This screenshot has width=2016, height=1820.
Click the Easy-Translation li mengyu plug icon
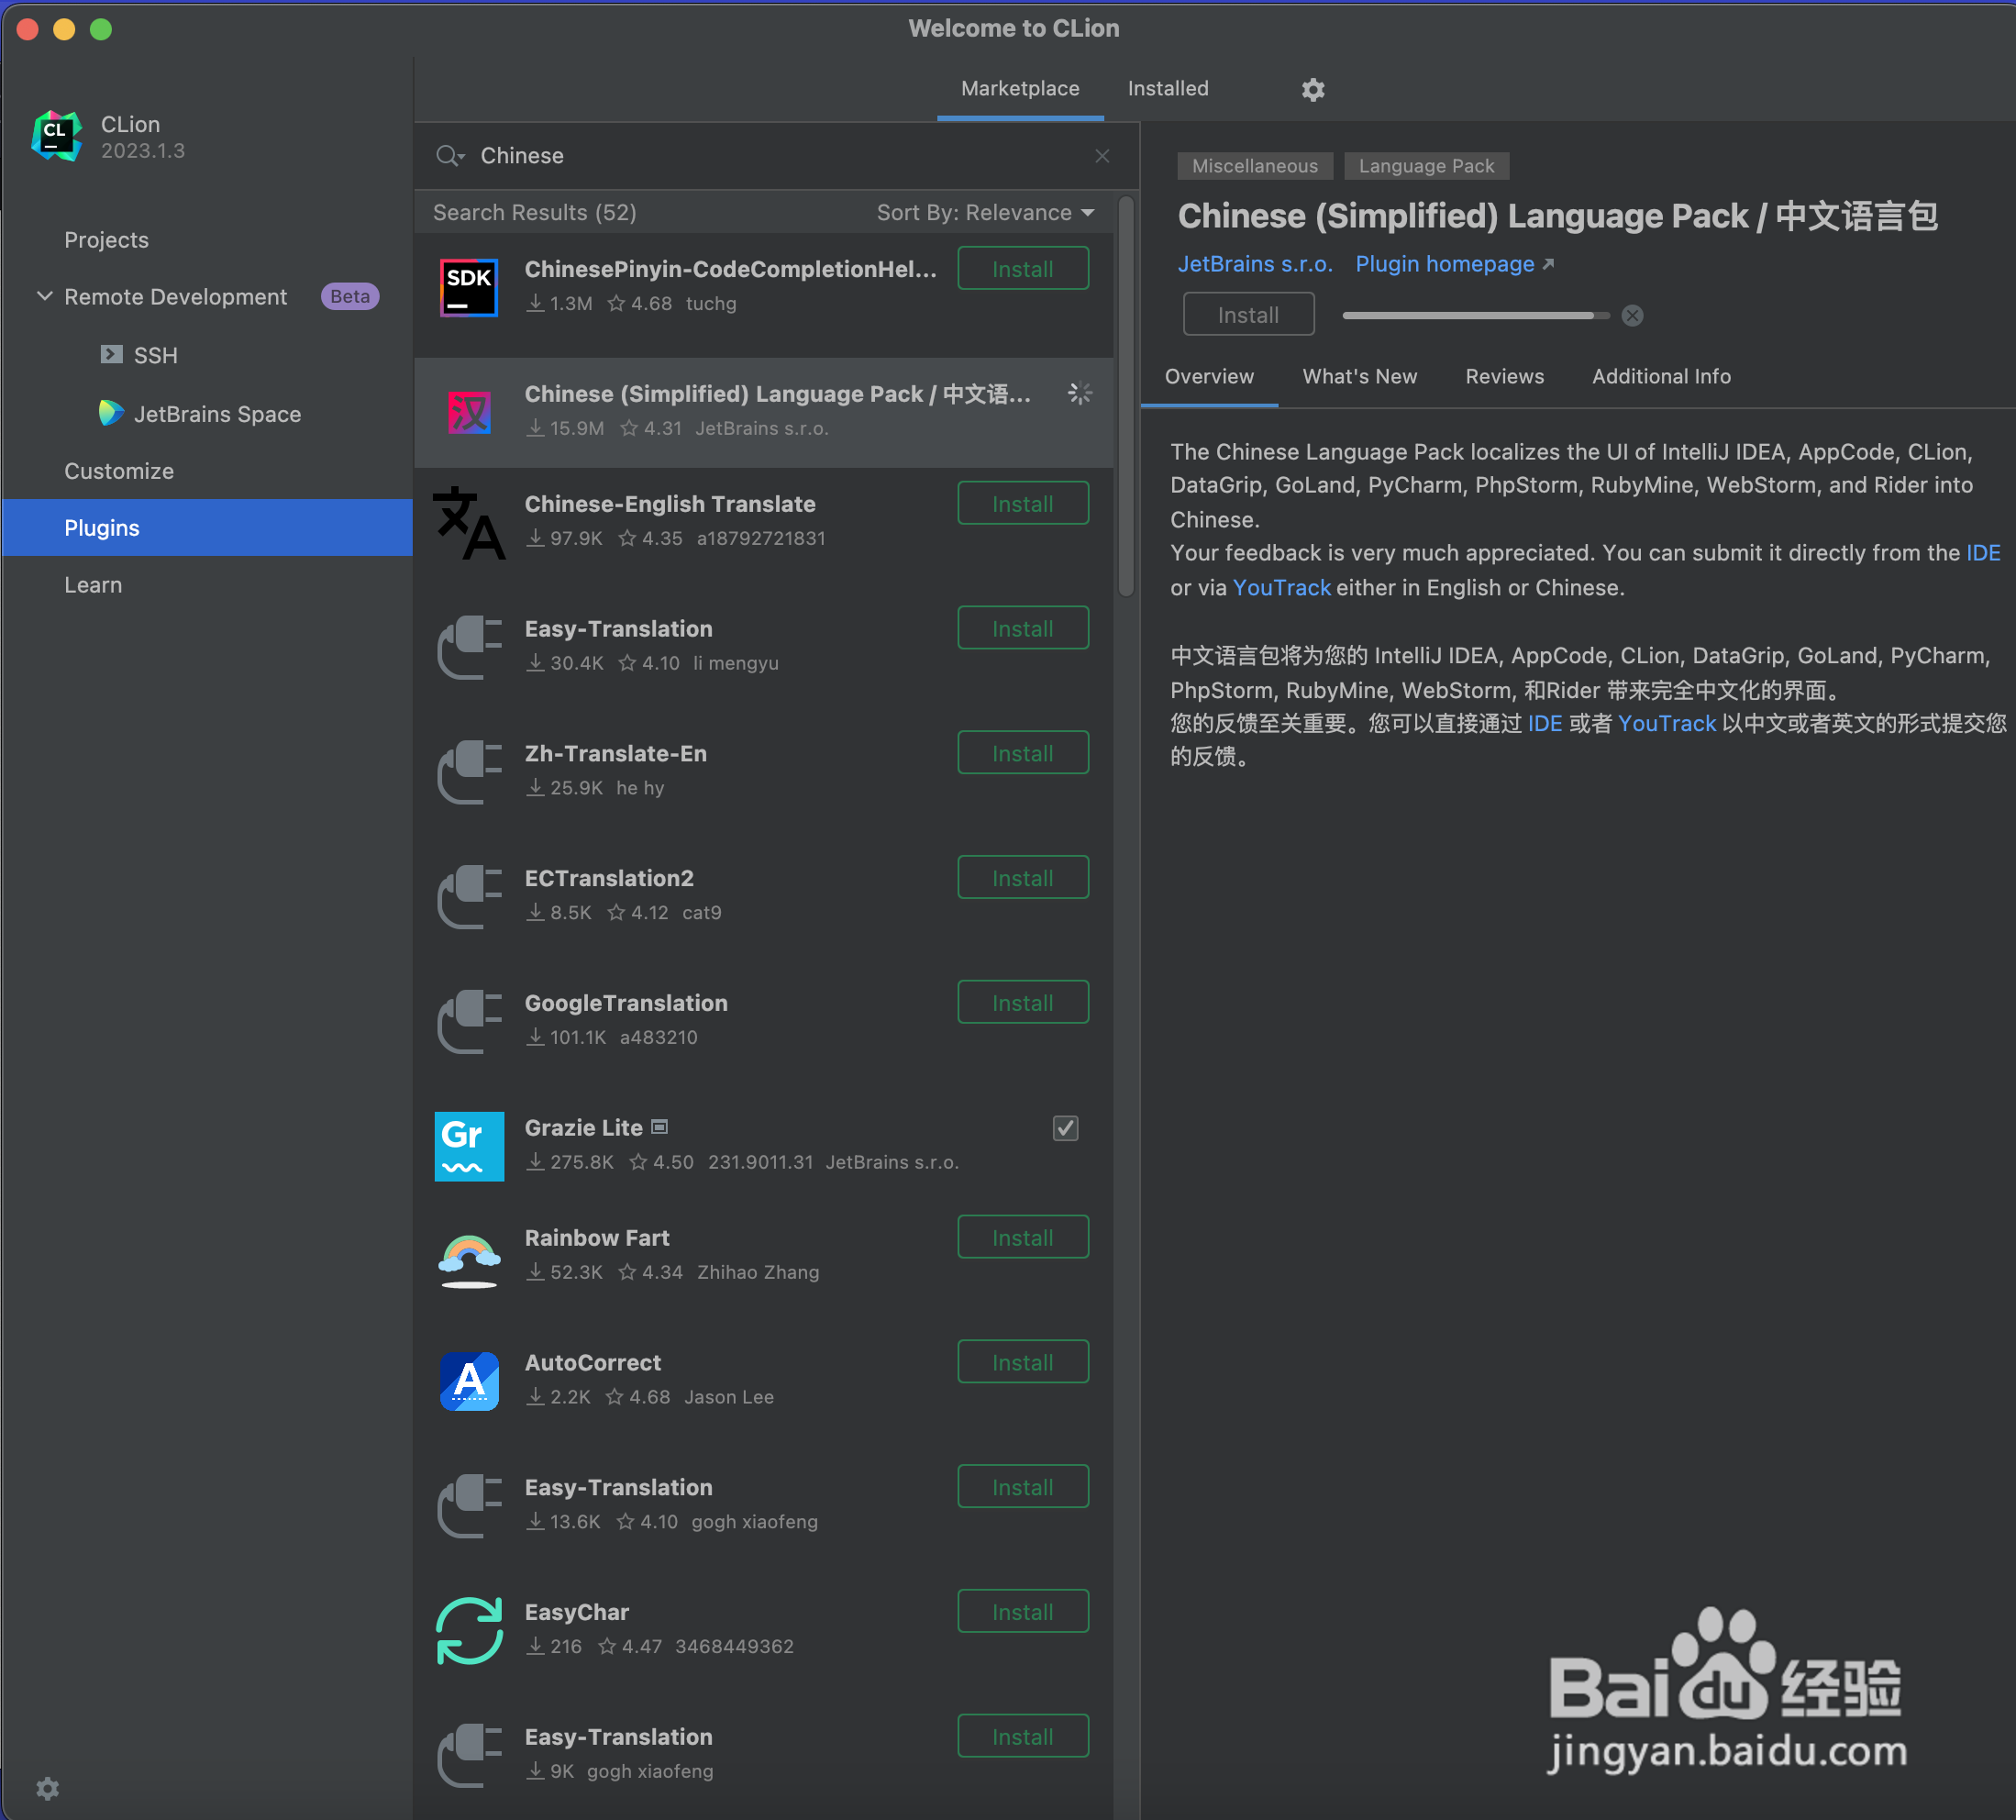[469, 647]
